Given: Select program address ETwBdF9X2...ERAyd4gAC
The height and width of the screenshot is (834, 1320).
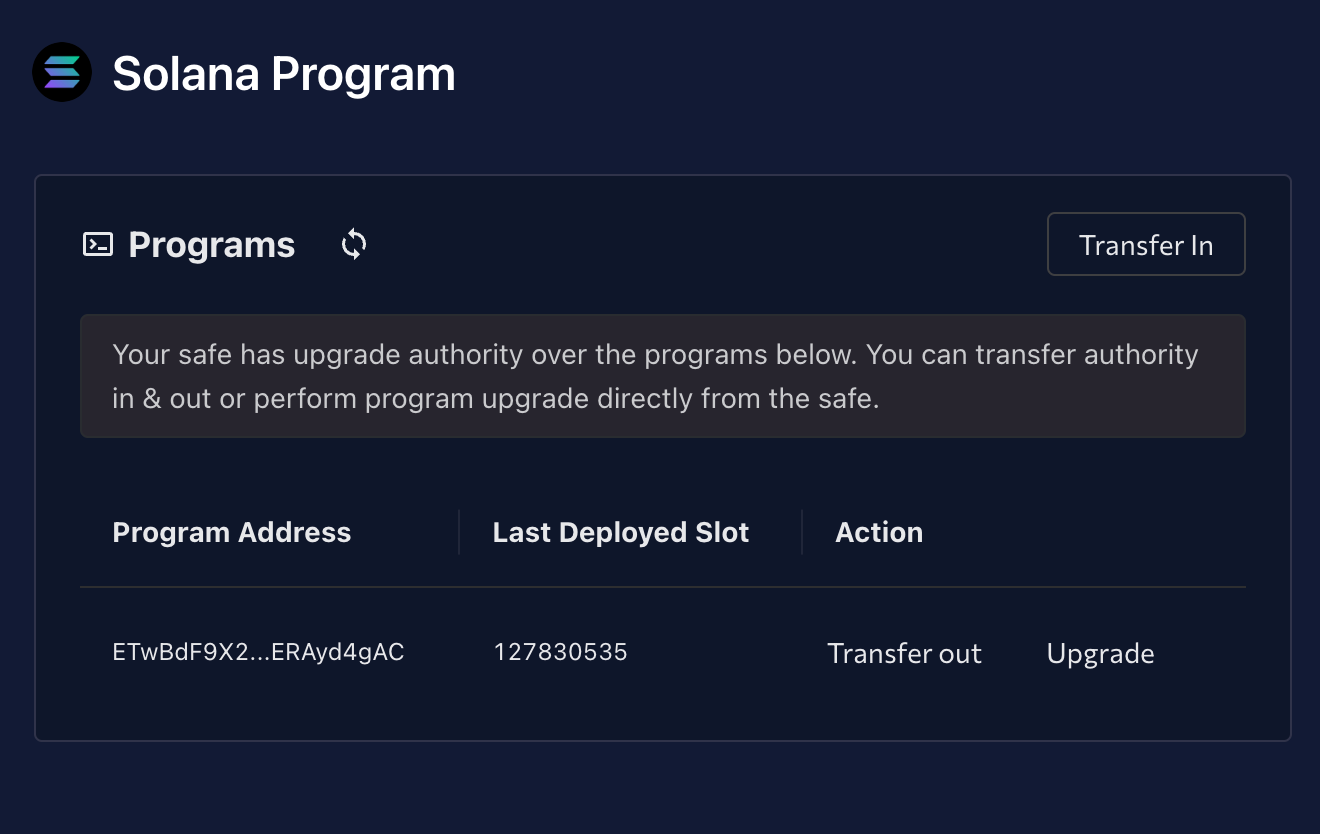Looking at the screenshot, I should pos(258,652).
